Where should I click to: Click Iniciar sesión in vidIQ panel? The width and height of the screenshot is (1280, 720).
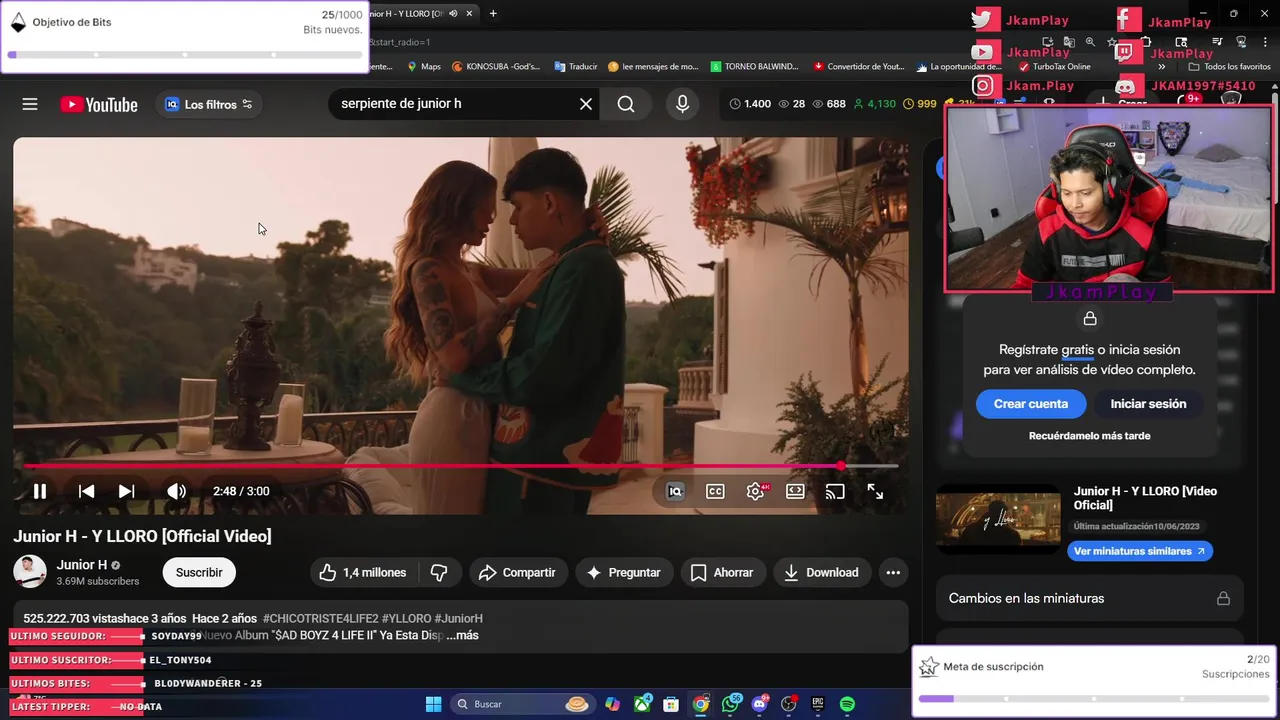1148,404
